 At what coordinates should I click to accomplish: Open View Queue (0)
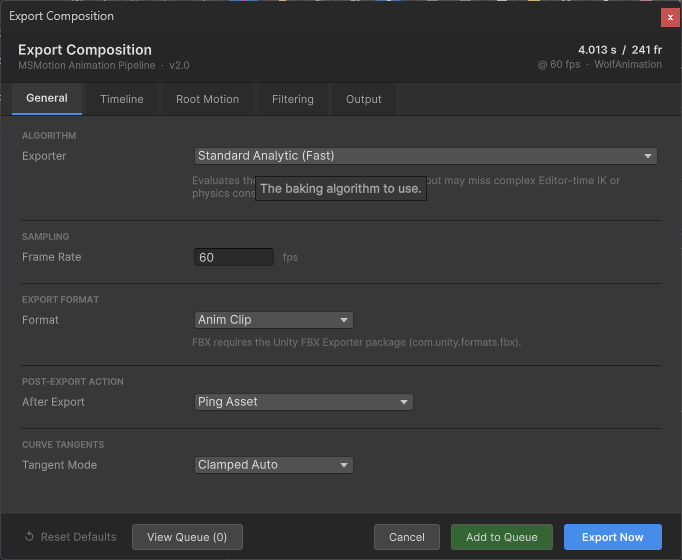tap(187, 537)
